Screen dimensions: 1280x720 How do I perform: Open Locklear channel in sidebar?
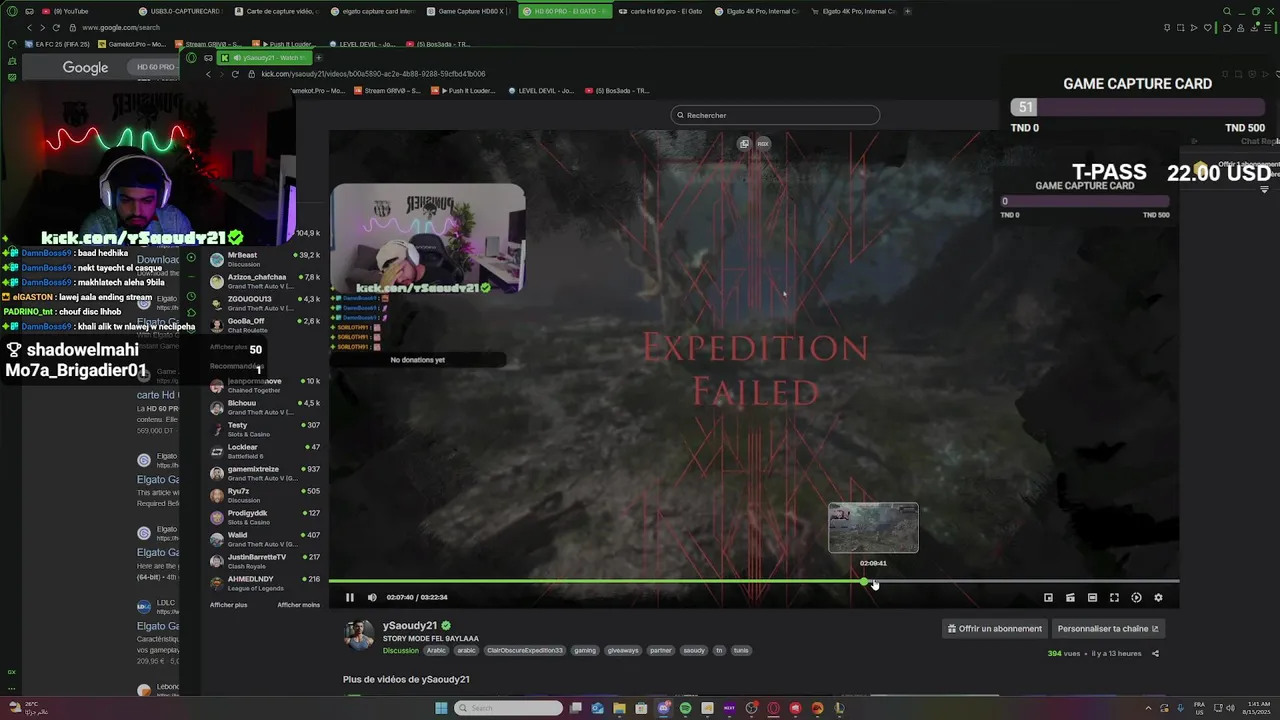point(265,451)
